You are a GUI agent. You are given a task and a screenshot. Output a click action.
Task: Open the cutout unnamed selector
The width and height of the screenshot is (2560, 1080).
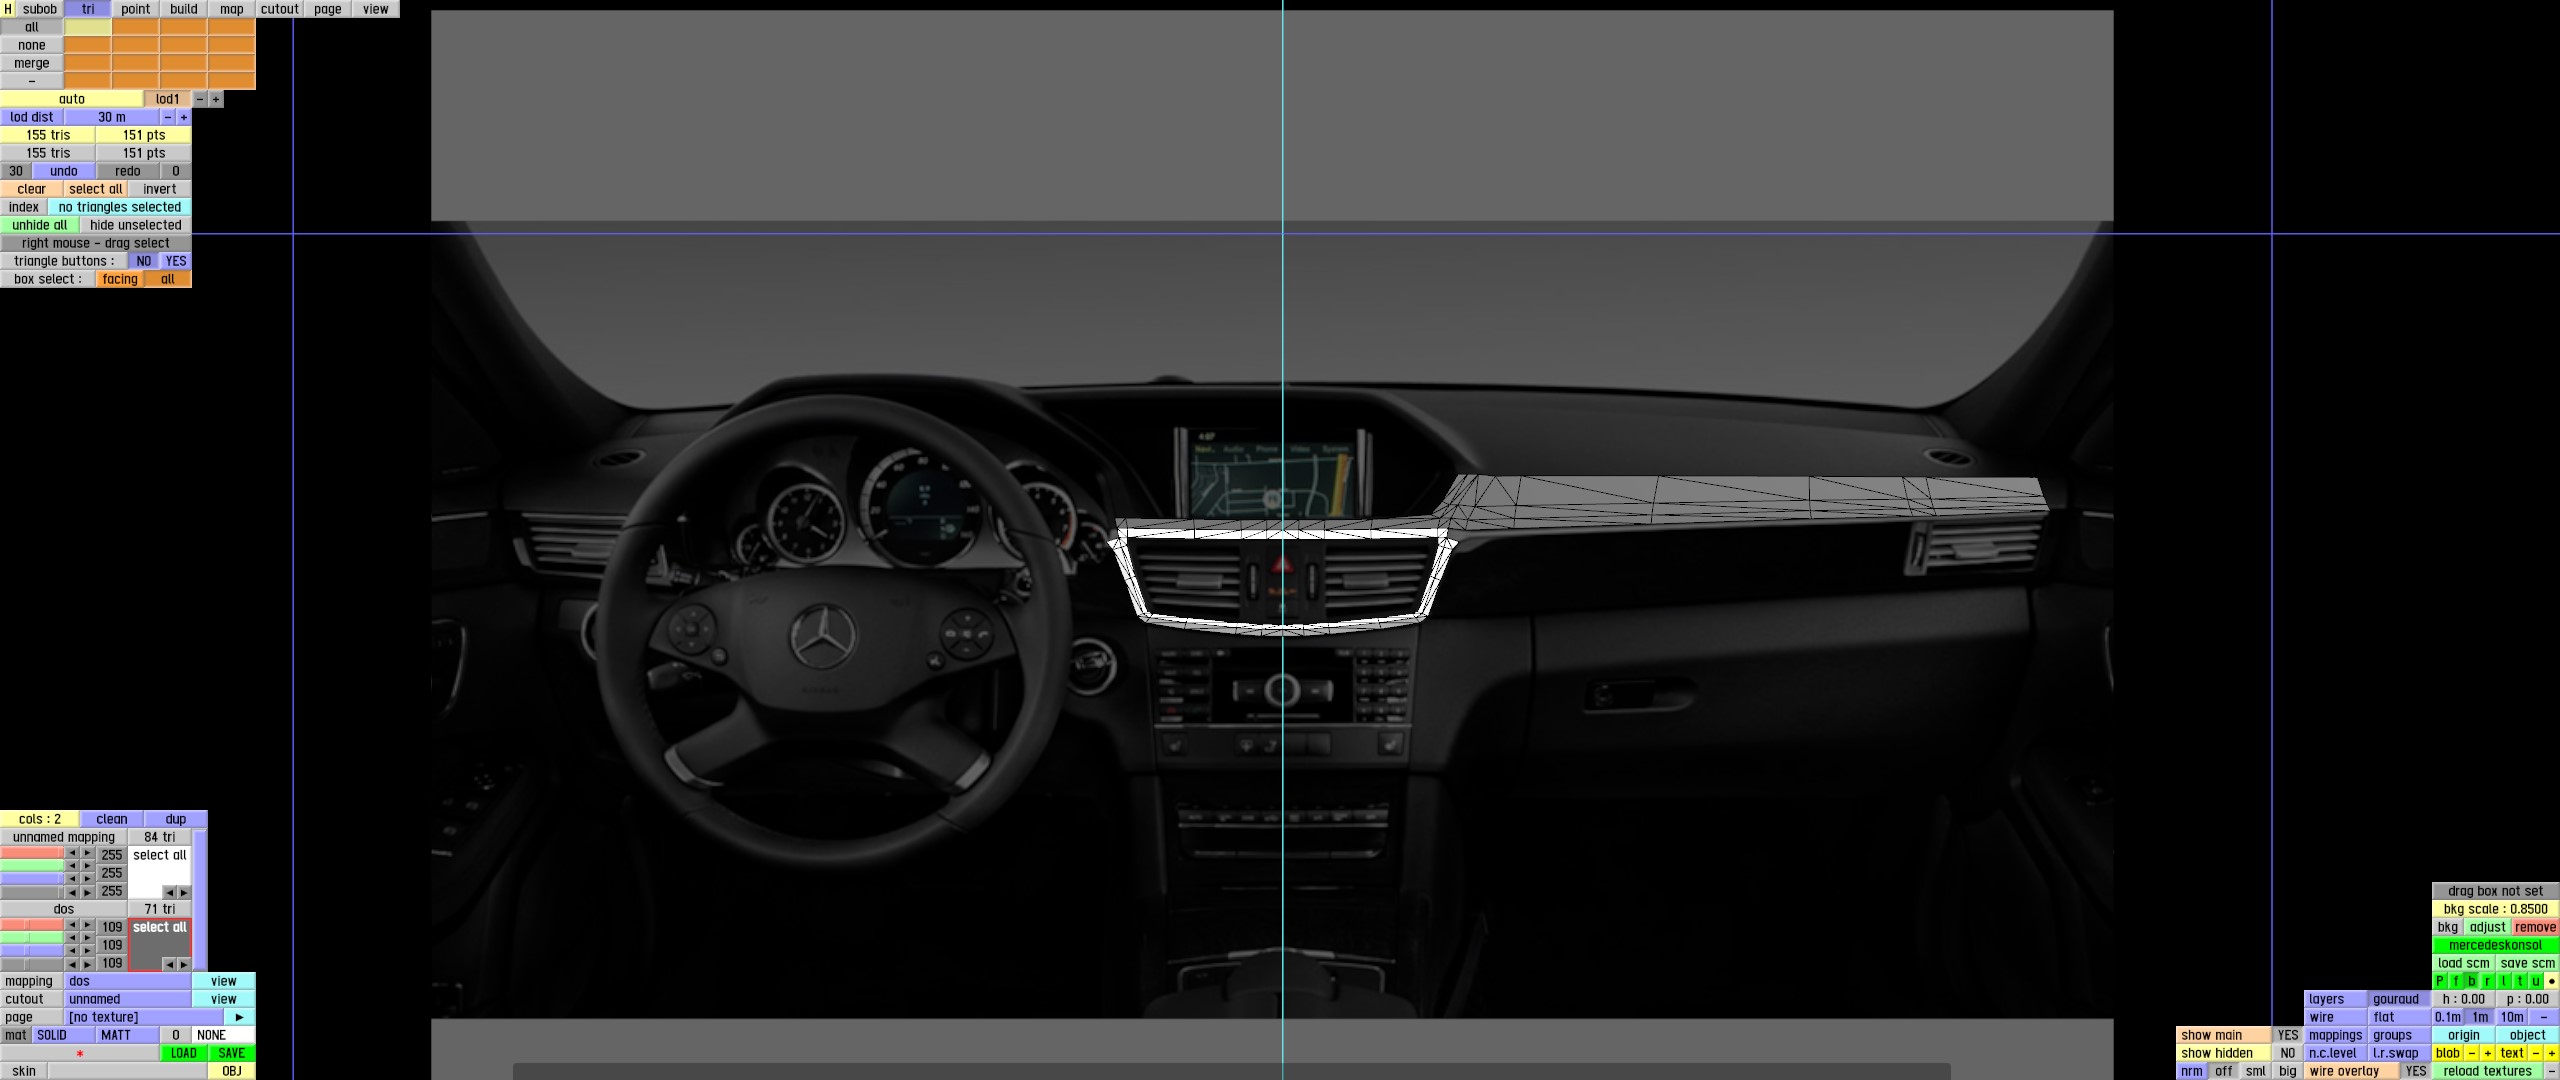128,999
